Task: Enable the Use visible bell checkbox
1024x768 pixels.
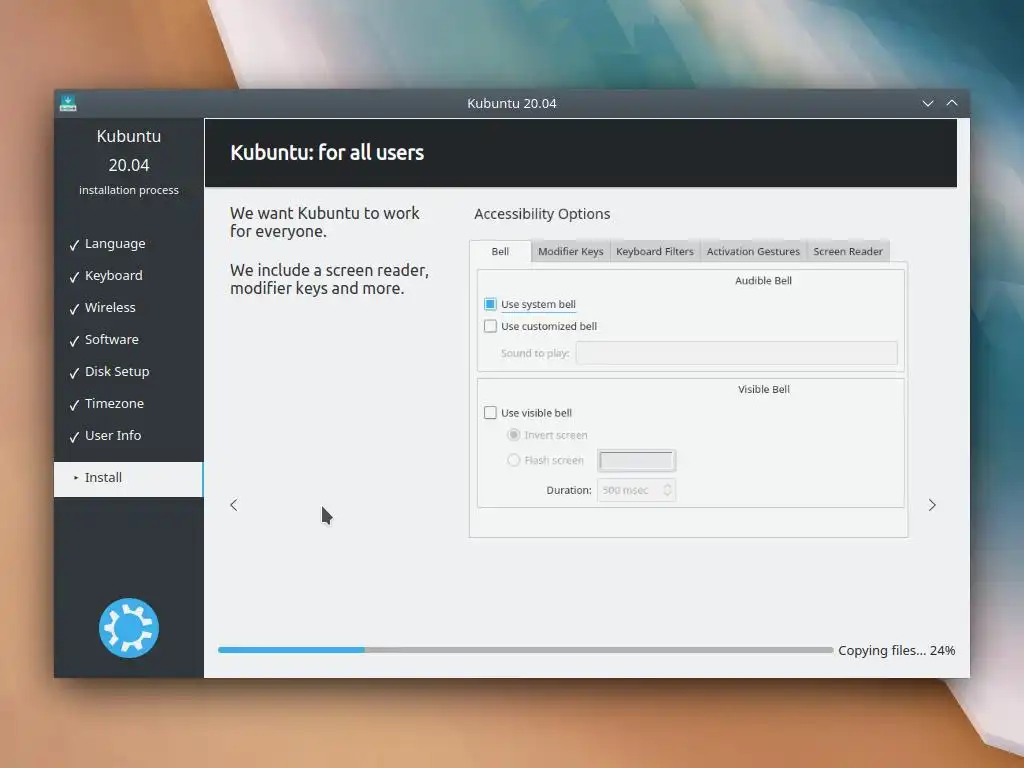Action: (490, 413)
